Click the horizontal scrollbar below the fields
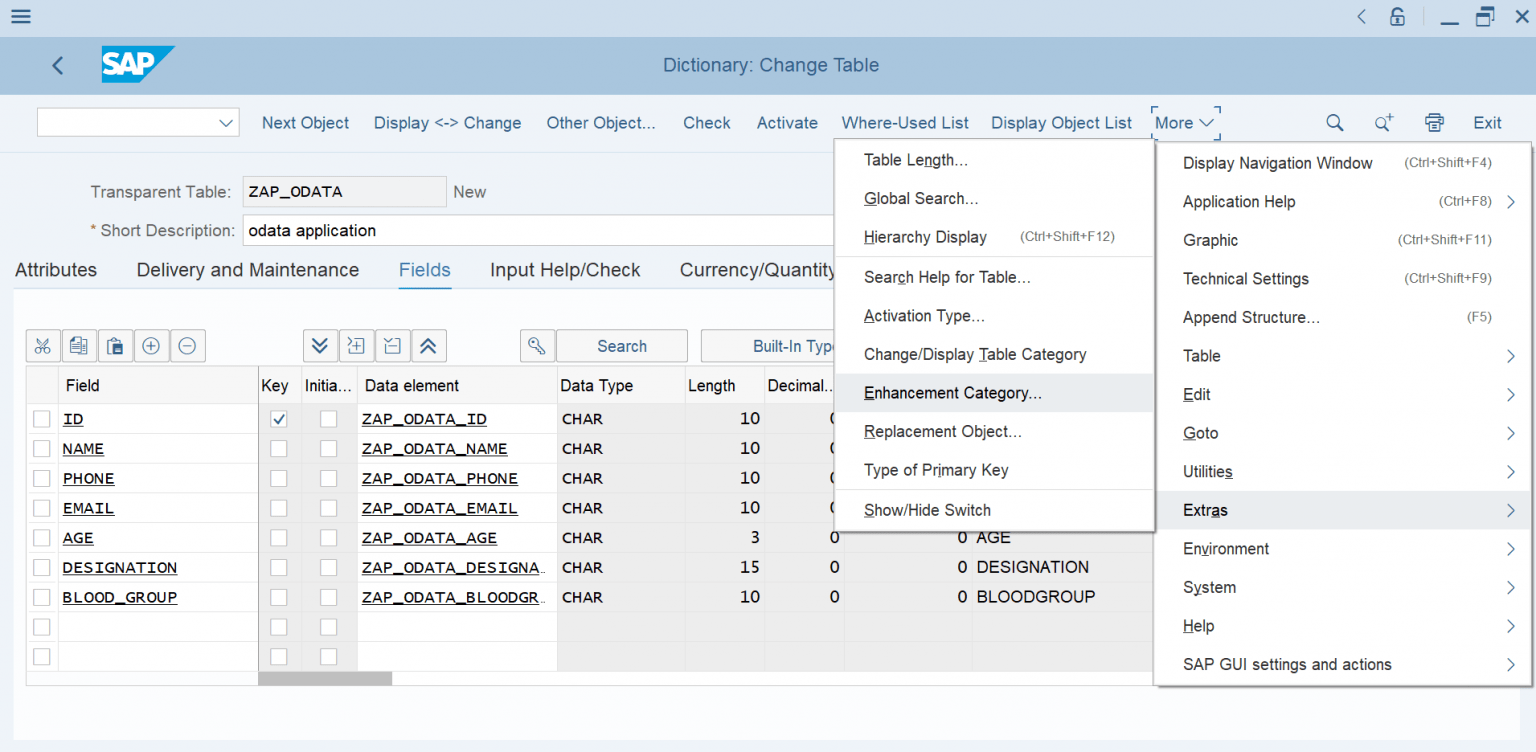 point(325,677)
